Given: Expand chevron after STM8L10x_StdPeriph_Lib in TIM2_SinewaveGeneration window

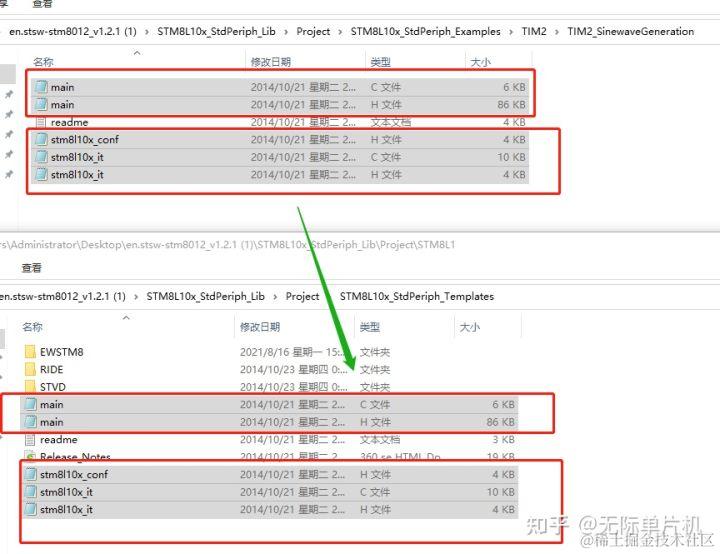Looking at the screenshot, I should pyautogui.click(x=286, y=32).
